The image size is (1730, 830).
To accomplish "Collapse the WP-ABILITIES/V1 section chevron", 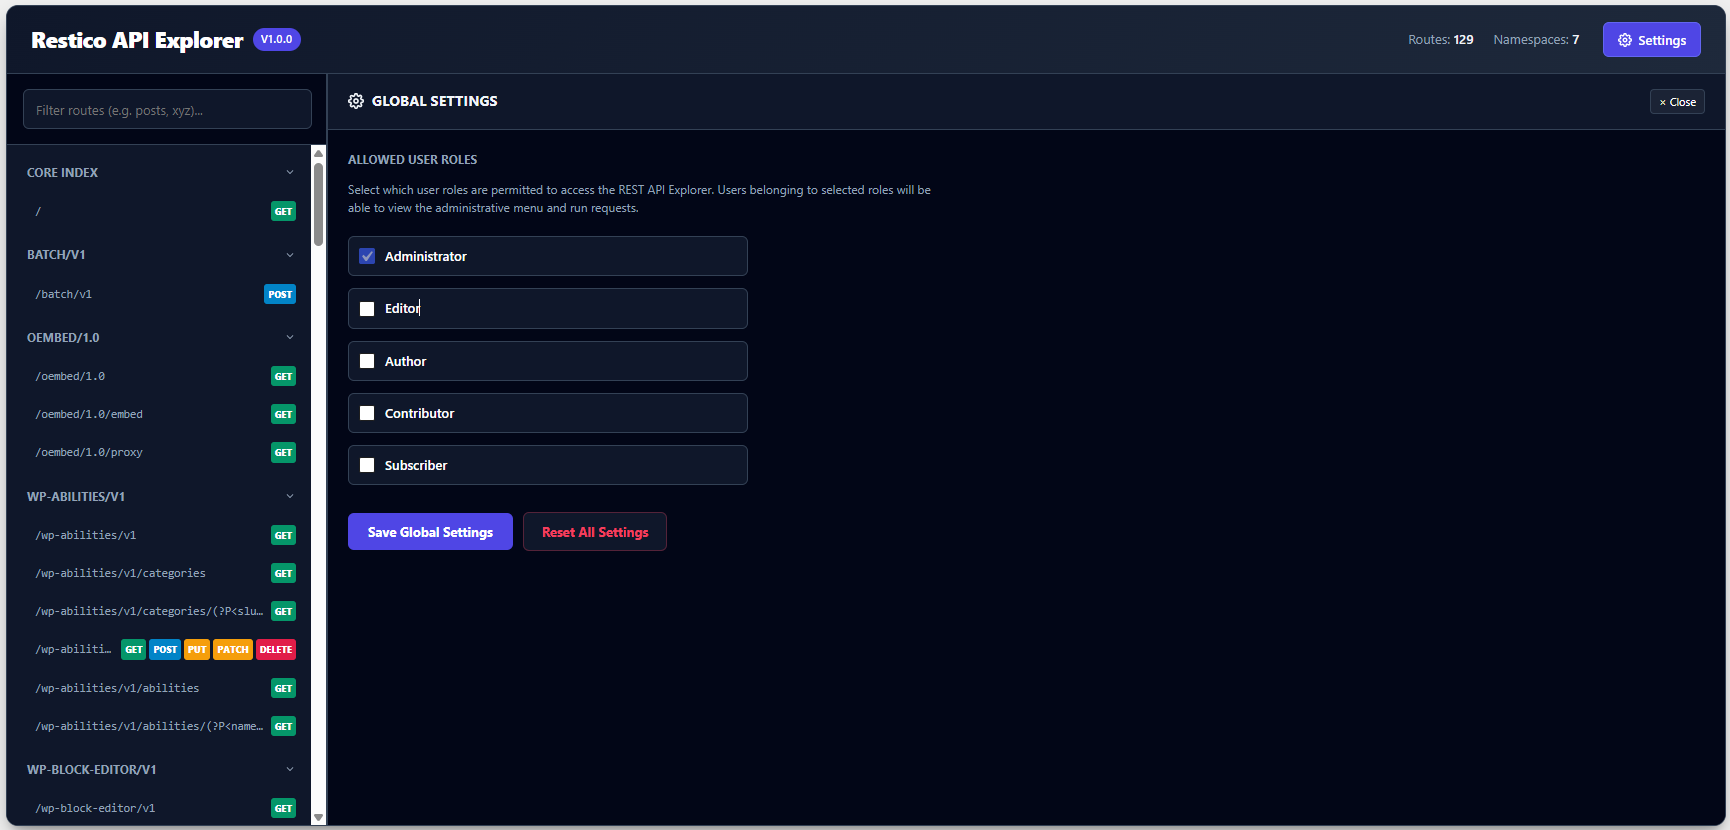I will coord(290,496).
